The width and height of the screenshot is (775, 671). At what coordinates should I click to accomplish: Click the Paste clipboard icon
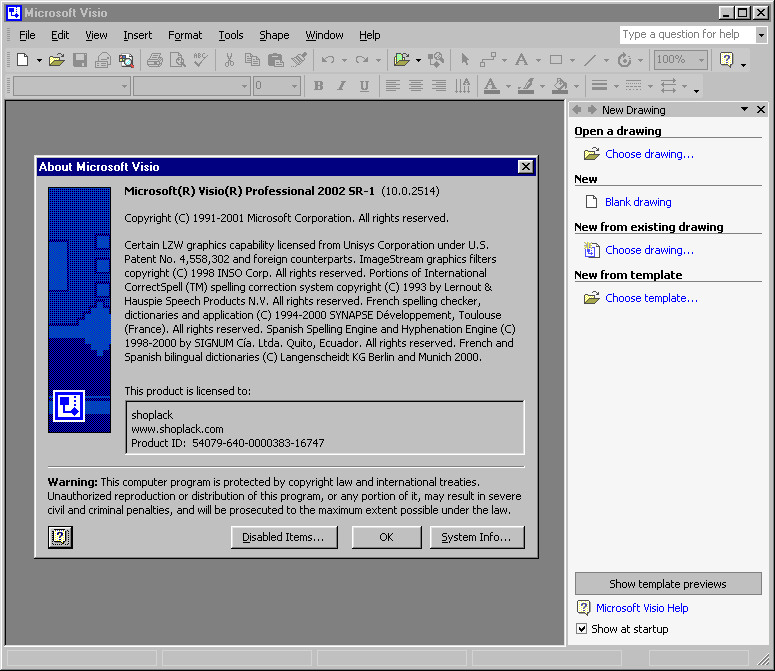coord(275,60)
